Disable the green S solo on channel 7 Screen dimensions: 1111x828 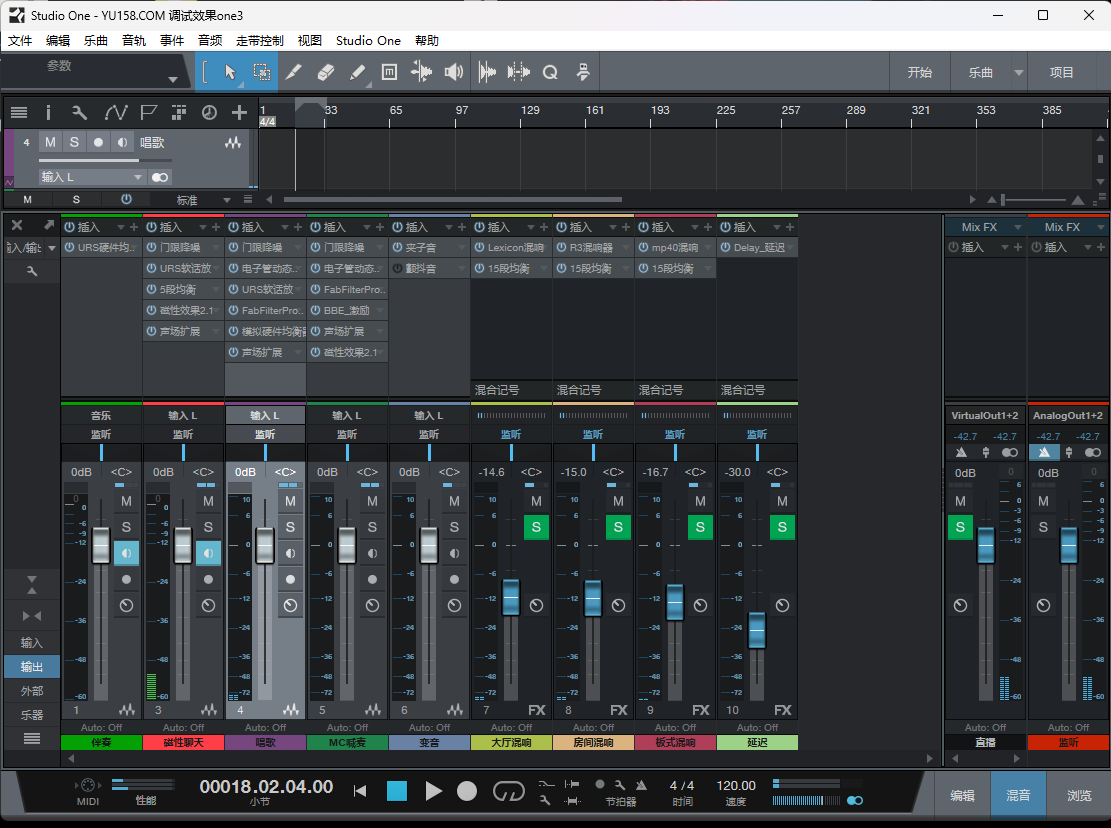point(536,527)
